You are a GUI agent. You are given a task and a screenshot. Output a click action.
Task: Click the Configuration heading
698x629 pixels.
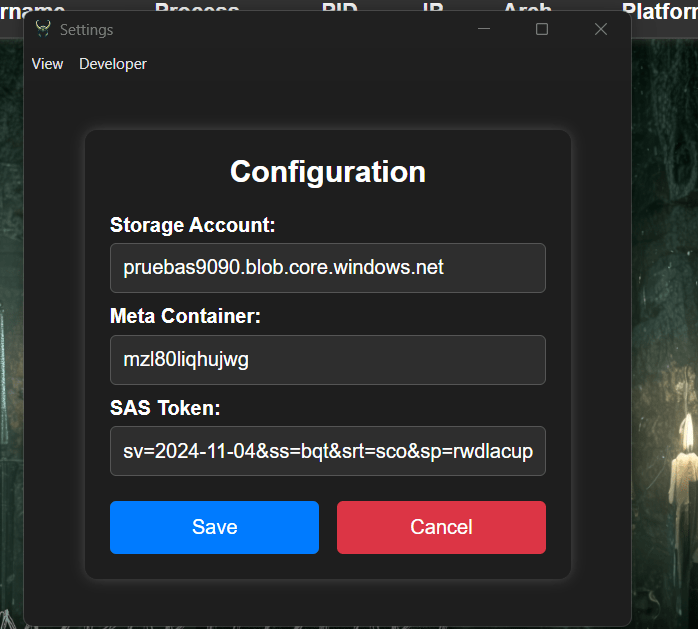coord(328,172)
